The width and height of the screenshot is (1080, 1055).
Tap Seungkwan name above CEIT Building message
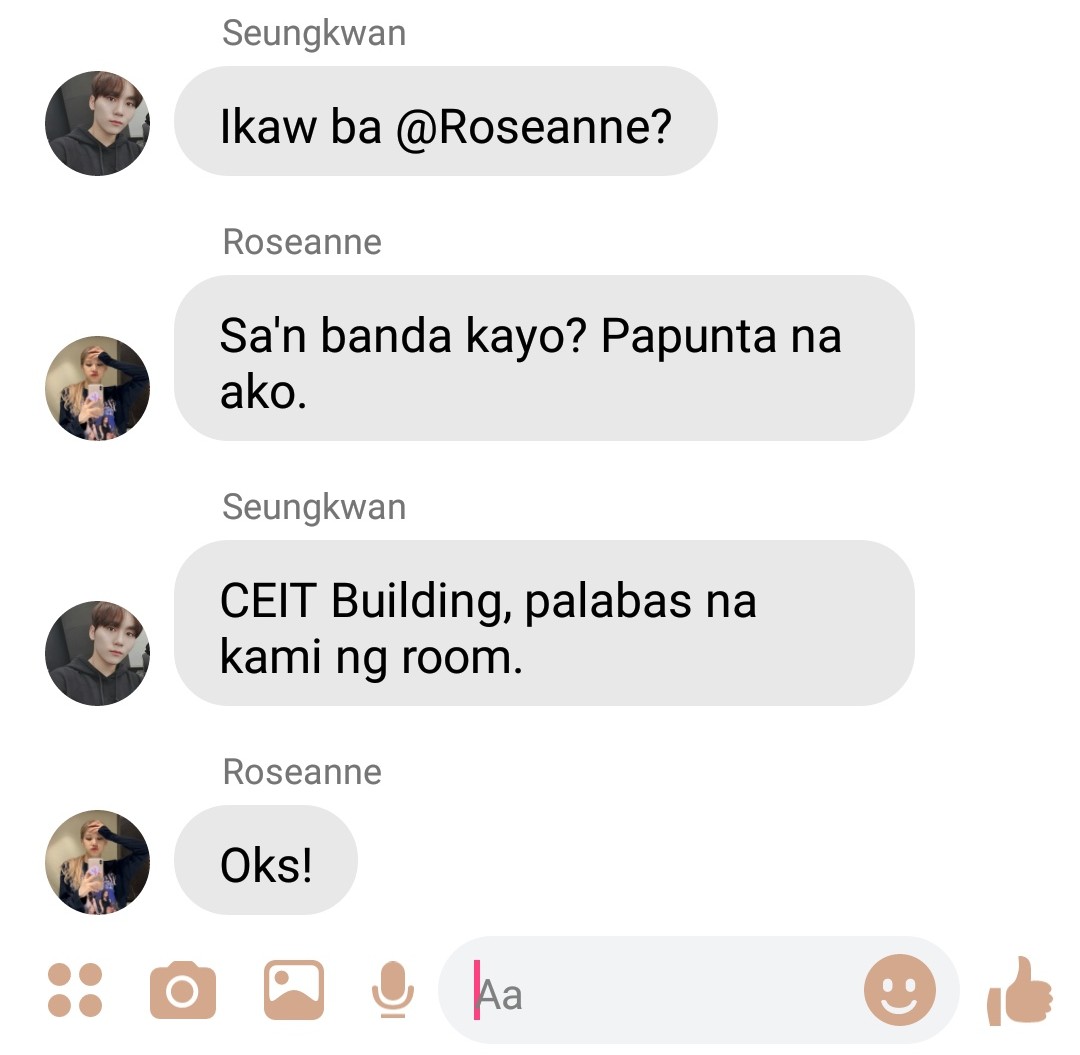[x=314, y=508]
